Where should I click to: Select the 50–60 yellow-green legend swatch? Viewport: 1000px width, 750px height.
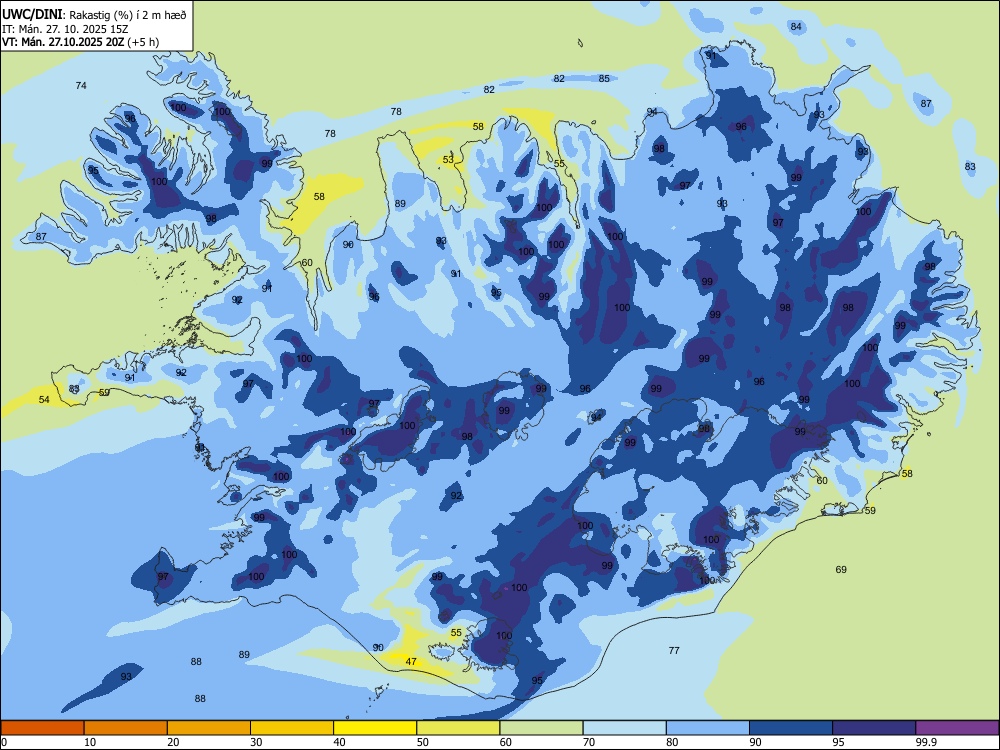pos(458,728)
